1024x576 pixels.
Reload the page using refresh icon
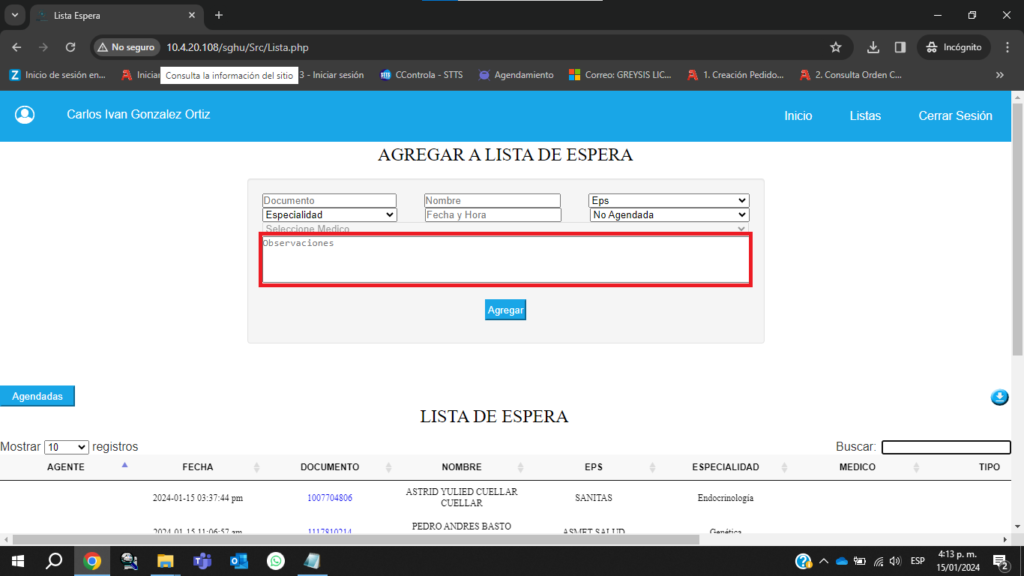70,47
